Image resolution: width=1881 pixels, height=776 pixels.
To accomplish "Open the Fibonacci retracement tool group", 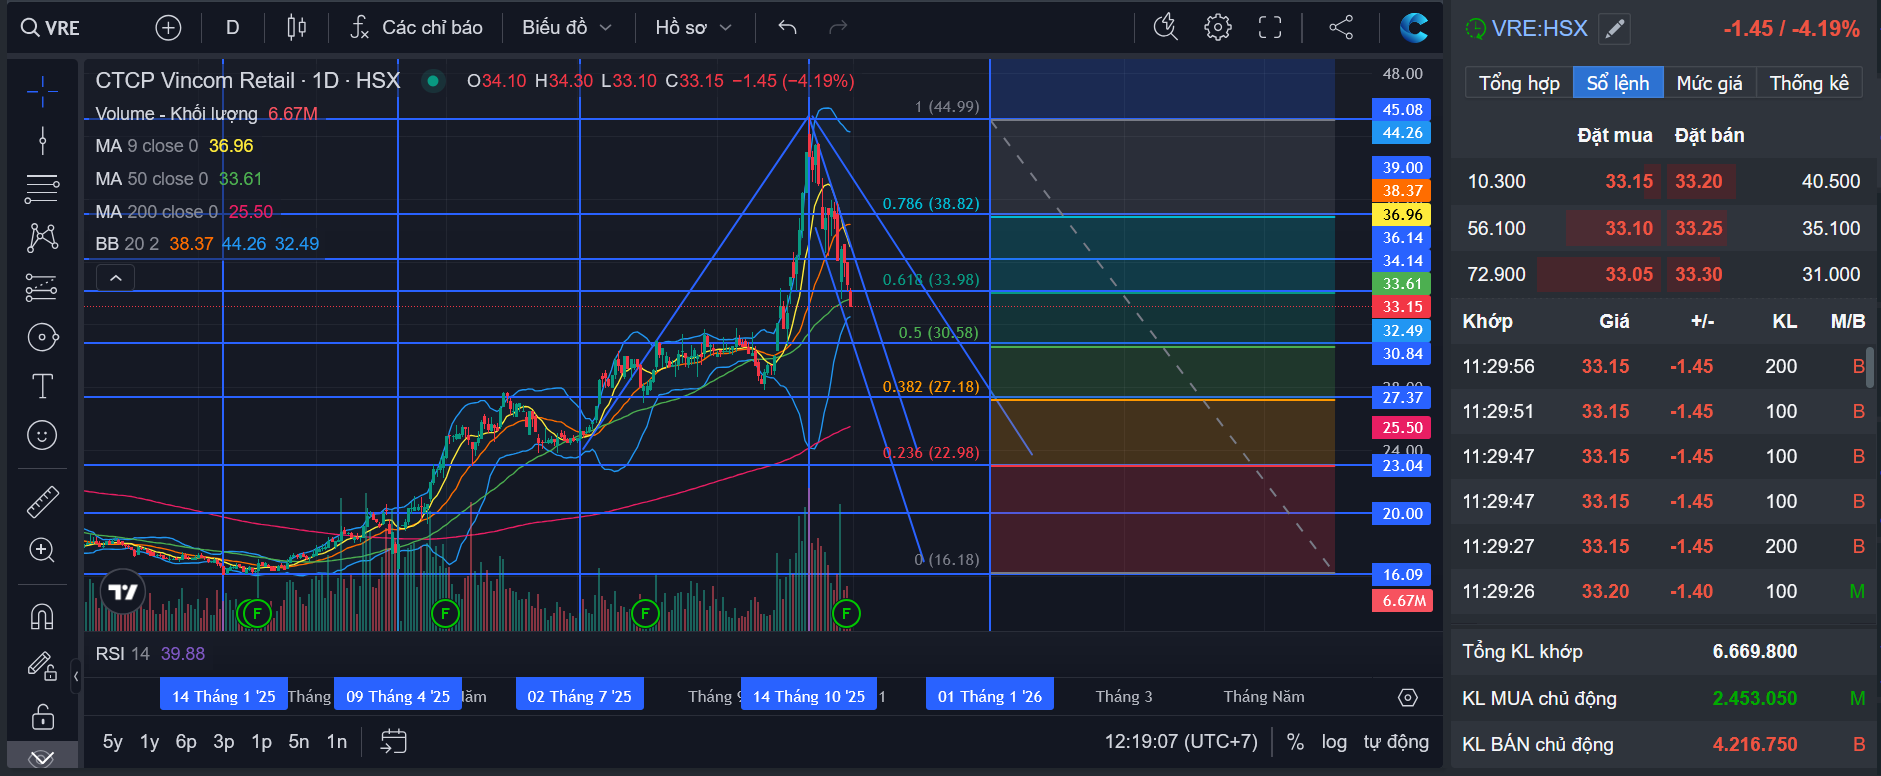I will click(42, 188).
